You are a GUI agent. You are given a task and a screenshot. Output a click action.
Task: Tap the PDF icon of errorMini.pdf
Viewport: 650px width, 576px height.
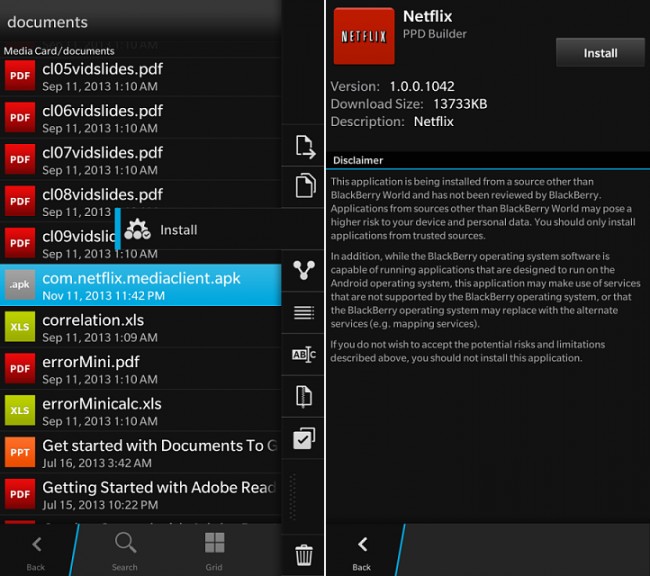[x=20, y=369]
